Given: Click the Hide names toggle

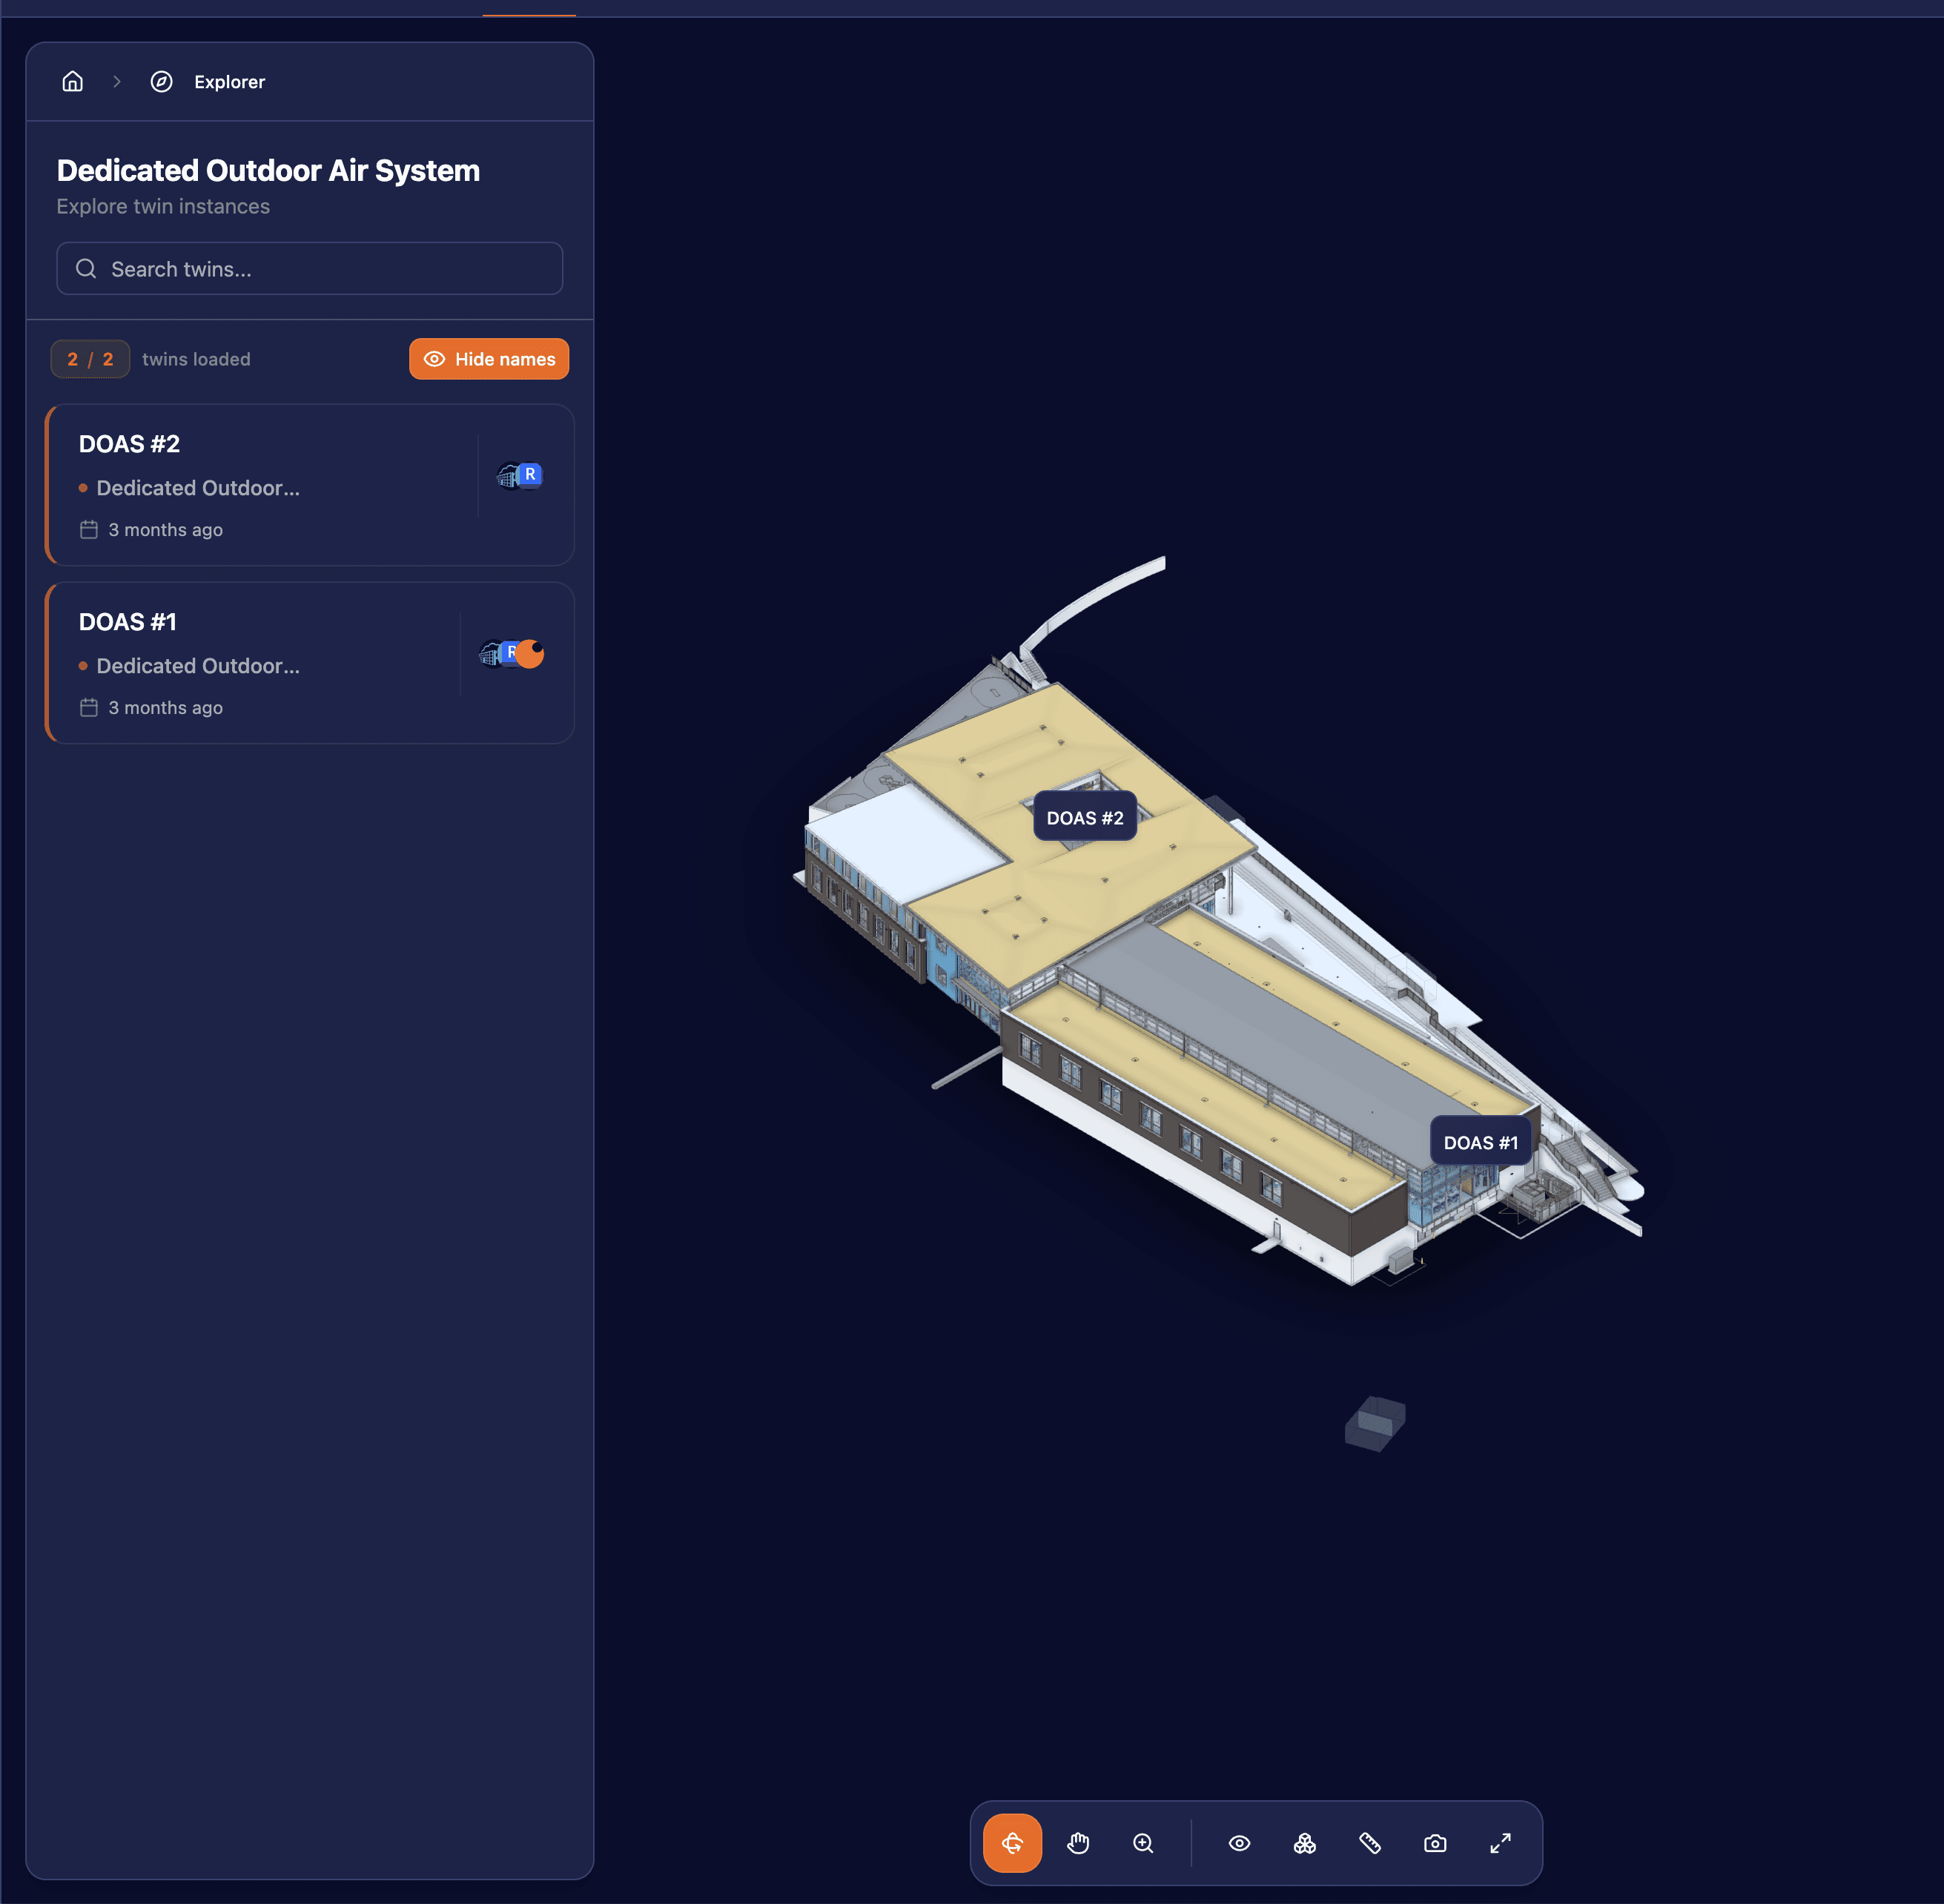Looking at the screenshot, I should tap(489, 359).
